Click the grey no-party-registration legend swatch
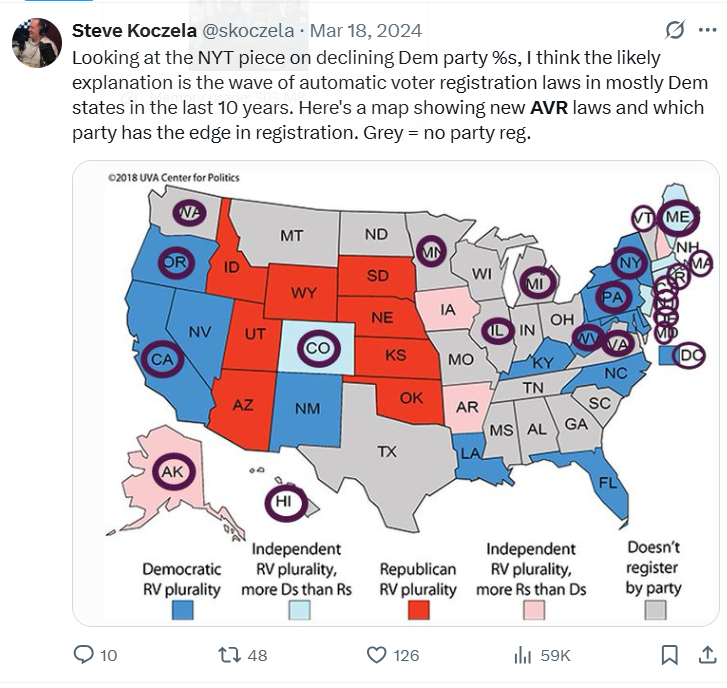727x688 pixels. click(x=654, y=609)
